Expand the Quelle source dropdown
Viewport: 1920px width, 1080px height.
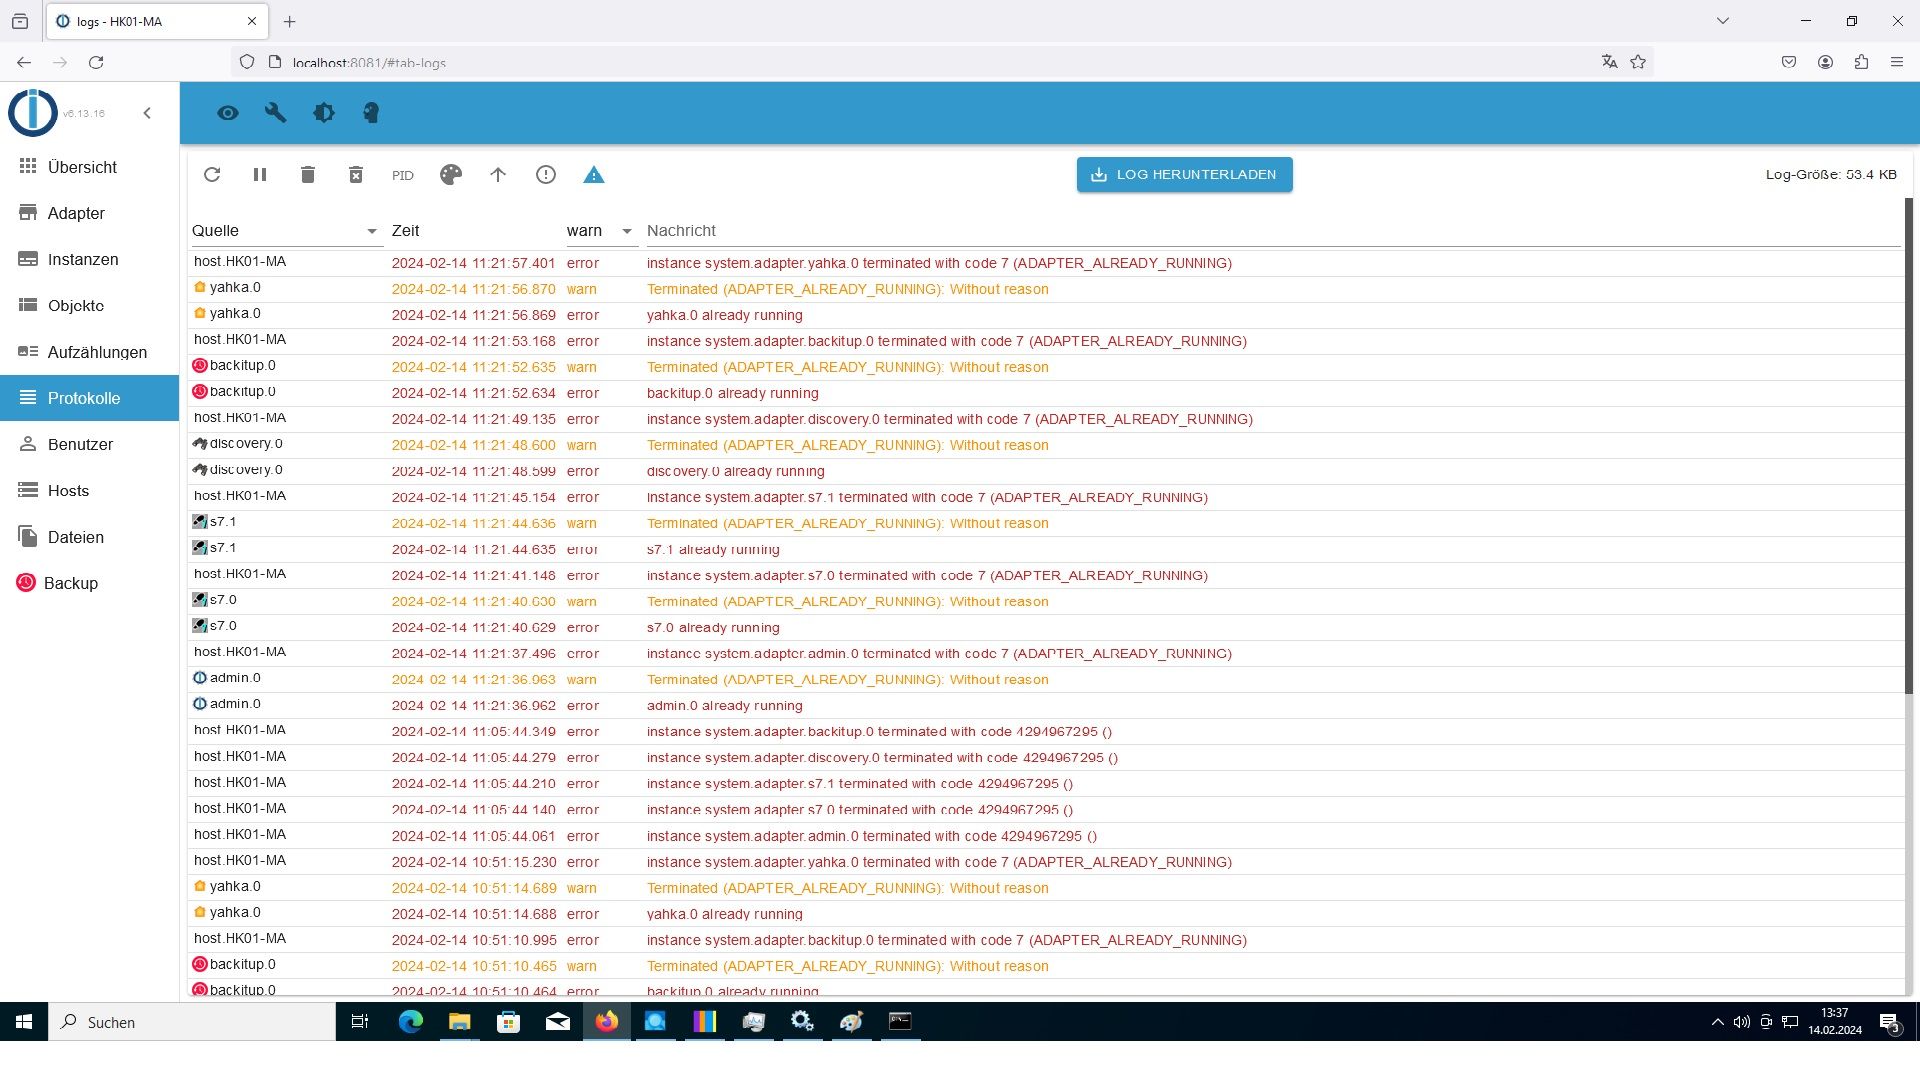(x=372, y=231)
